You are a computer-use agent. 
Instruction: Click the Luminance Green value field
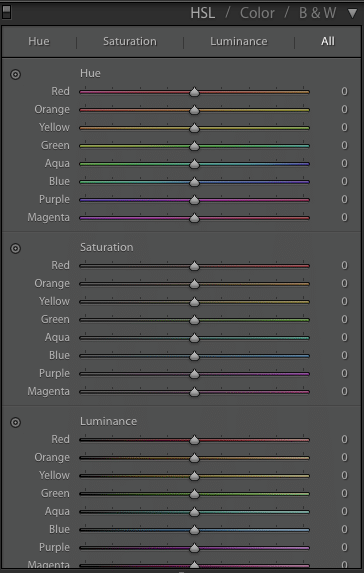pyautogui.click(x=344, y=493)
